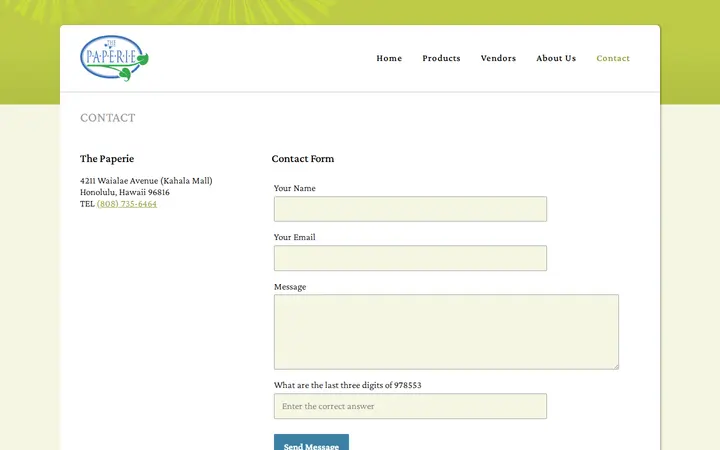
Task: Open the Vendors menu item
Action: 498,58
